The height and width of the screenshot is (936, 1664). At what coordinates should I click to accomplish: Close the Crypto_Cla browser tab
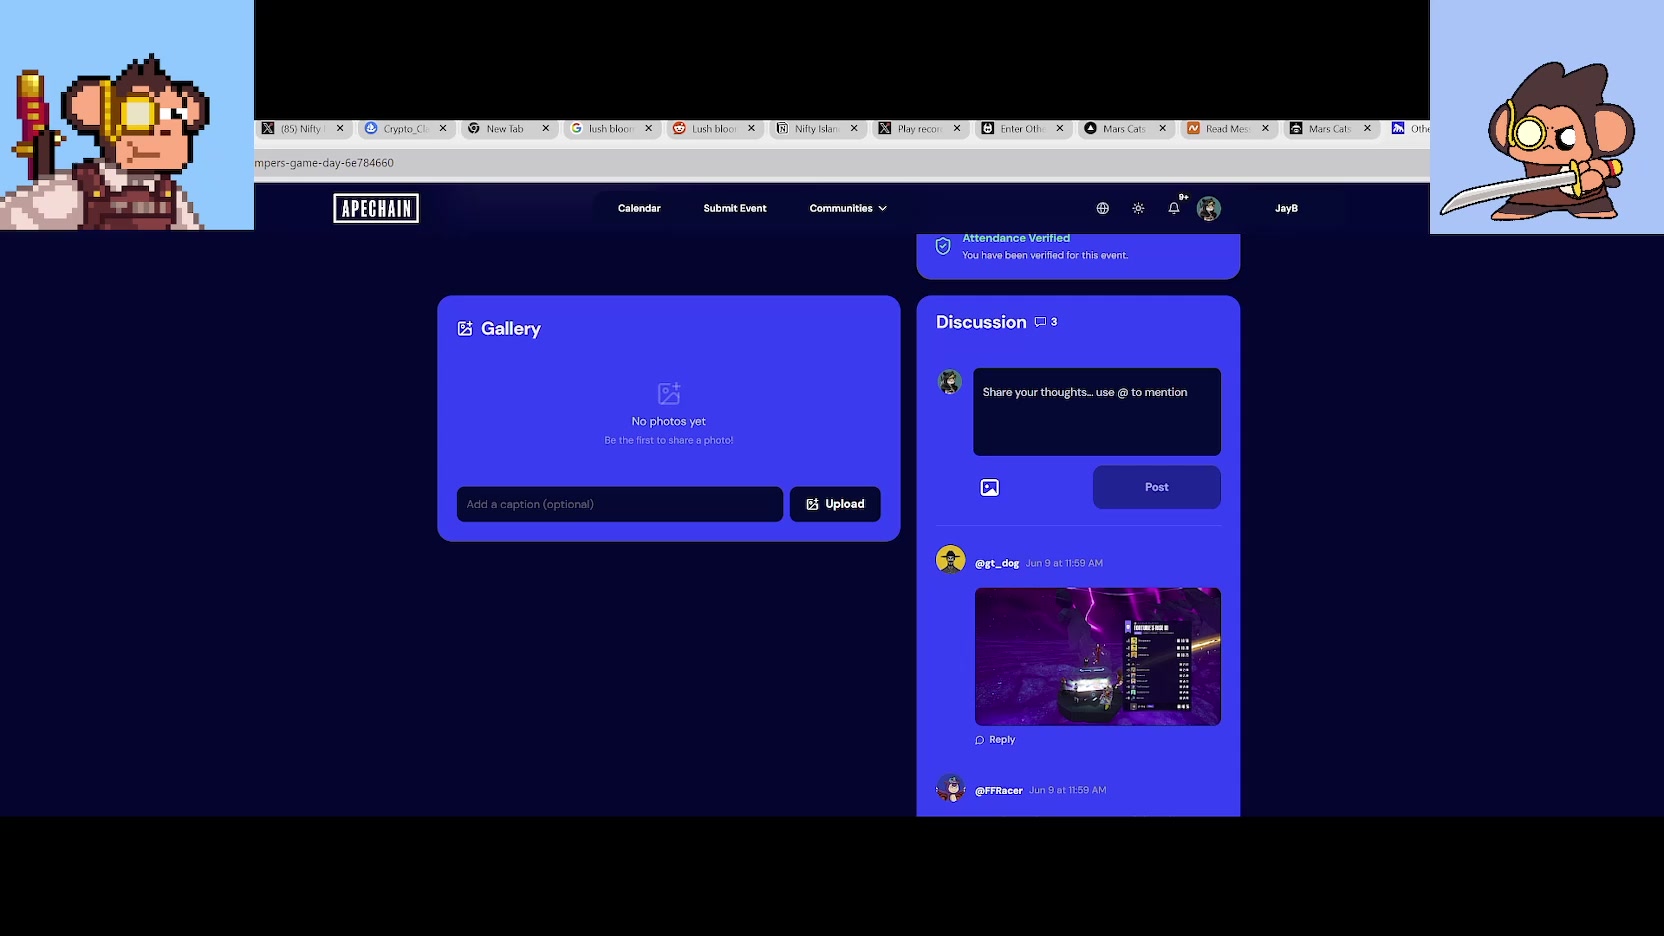[x=443, y=128]
